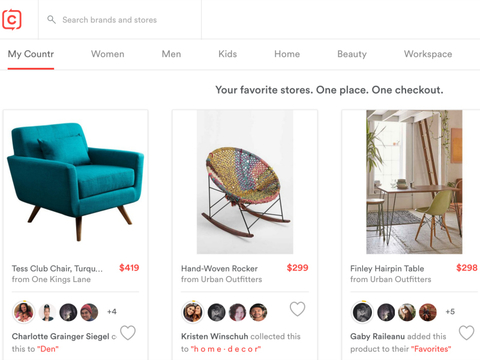Click the Search brands and stores field

click(120, 20)
